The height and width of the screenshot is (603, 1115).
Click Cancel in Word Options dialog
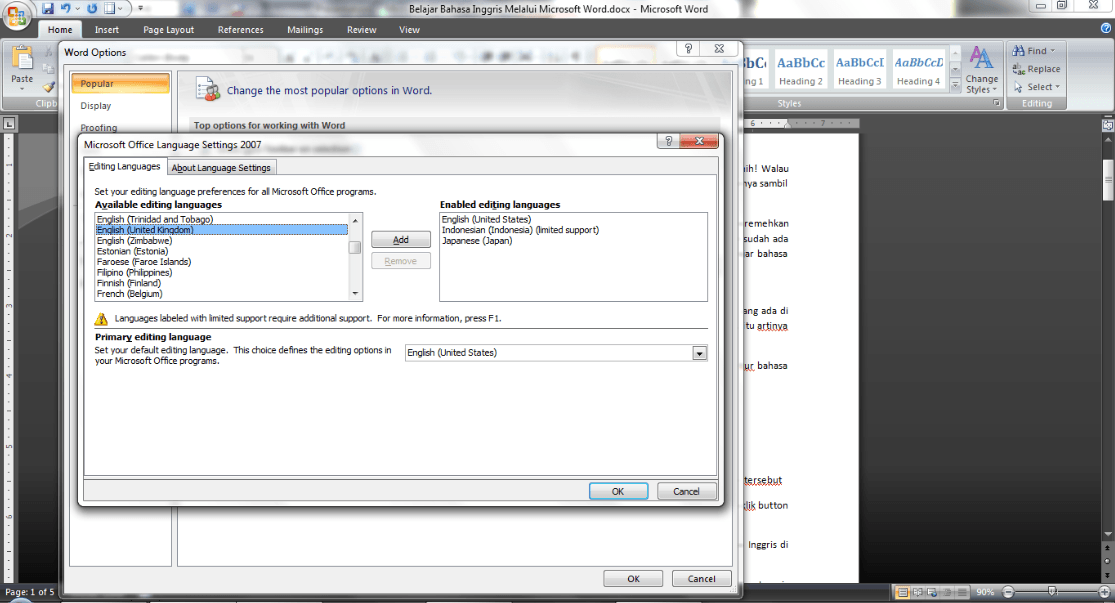coord(702,579)
